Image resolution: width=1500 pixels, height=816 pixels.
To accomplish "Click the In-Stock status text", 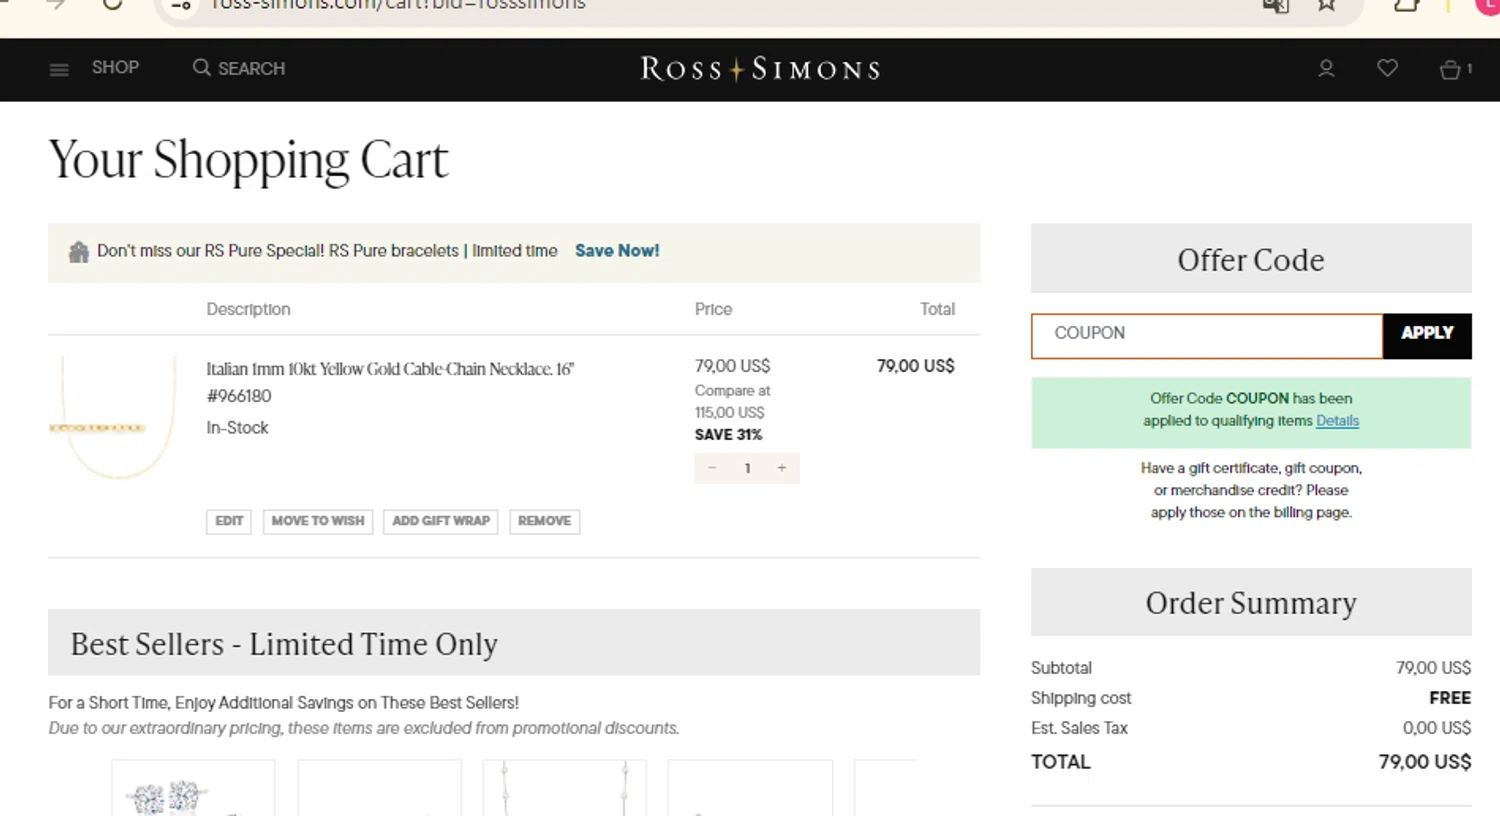I will [x=237, y=428].
